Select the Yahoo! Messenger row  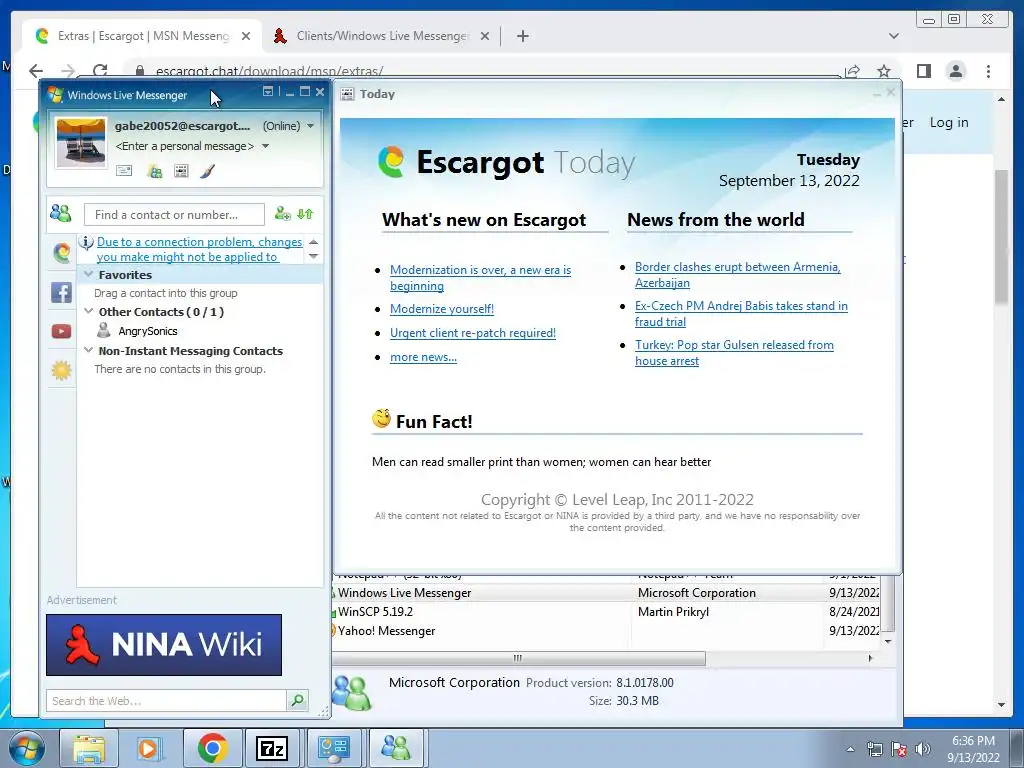(x=606, y=631)
